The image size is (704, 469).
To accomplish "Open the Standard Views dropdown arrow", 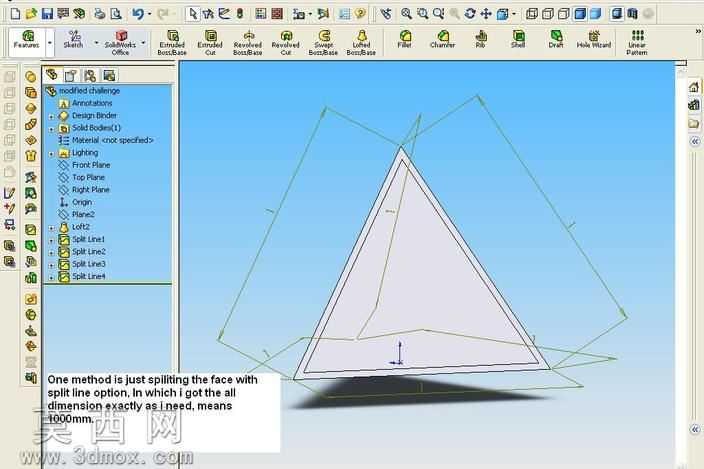I will coord(514,14).
